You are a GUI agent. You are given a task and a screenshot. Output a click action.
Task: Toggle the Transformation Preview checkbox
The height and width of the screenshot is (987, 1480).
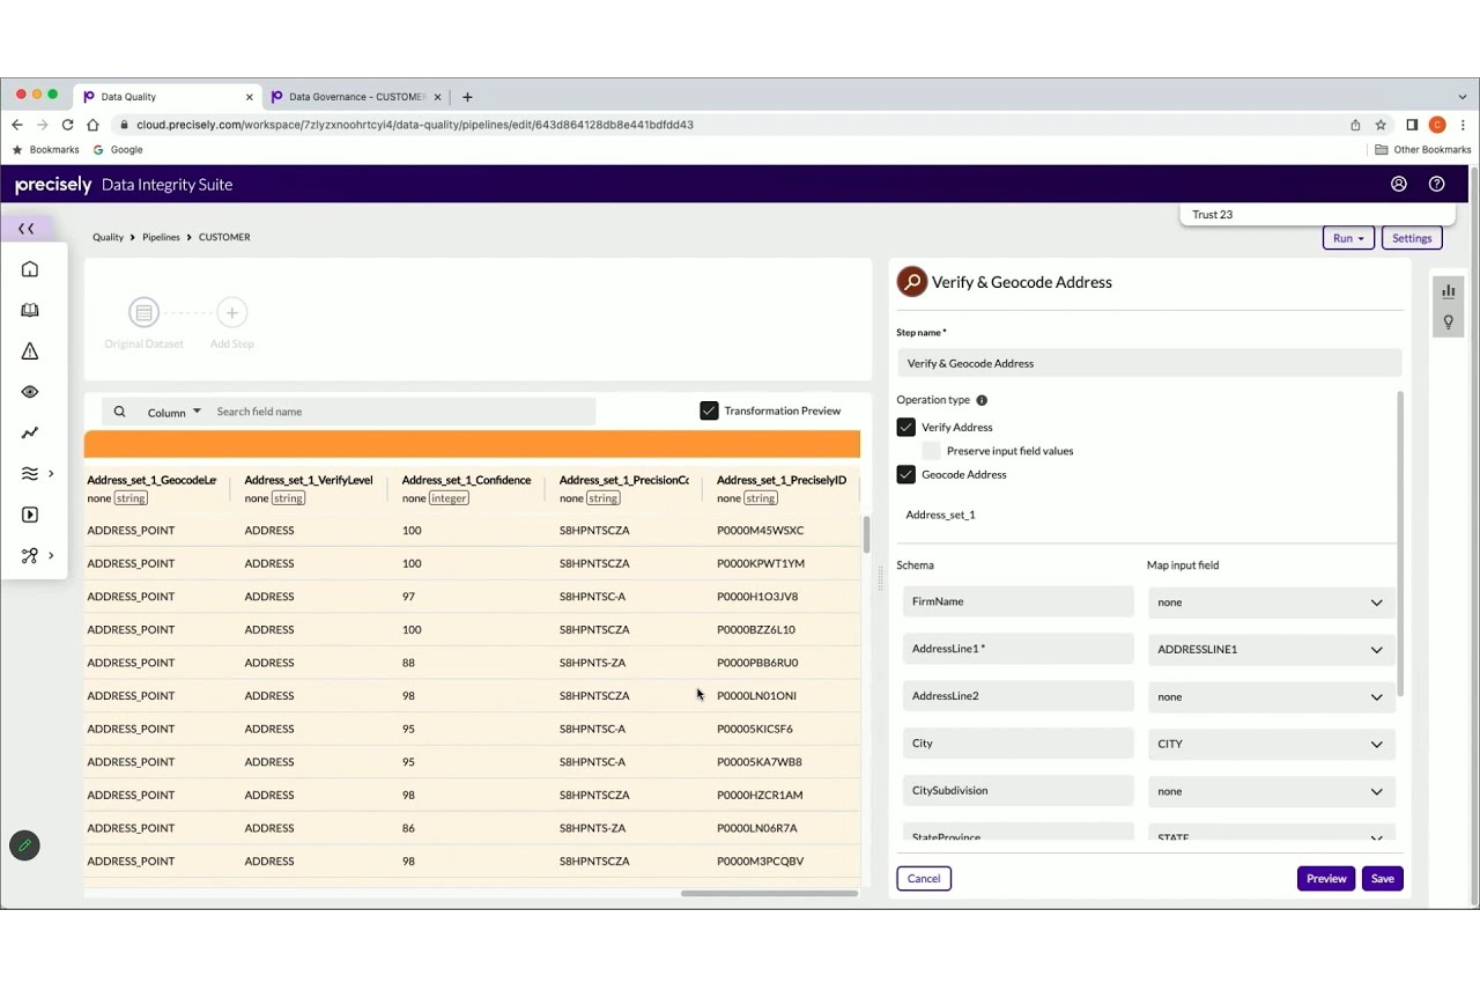click(x=709, y=411)
